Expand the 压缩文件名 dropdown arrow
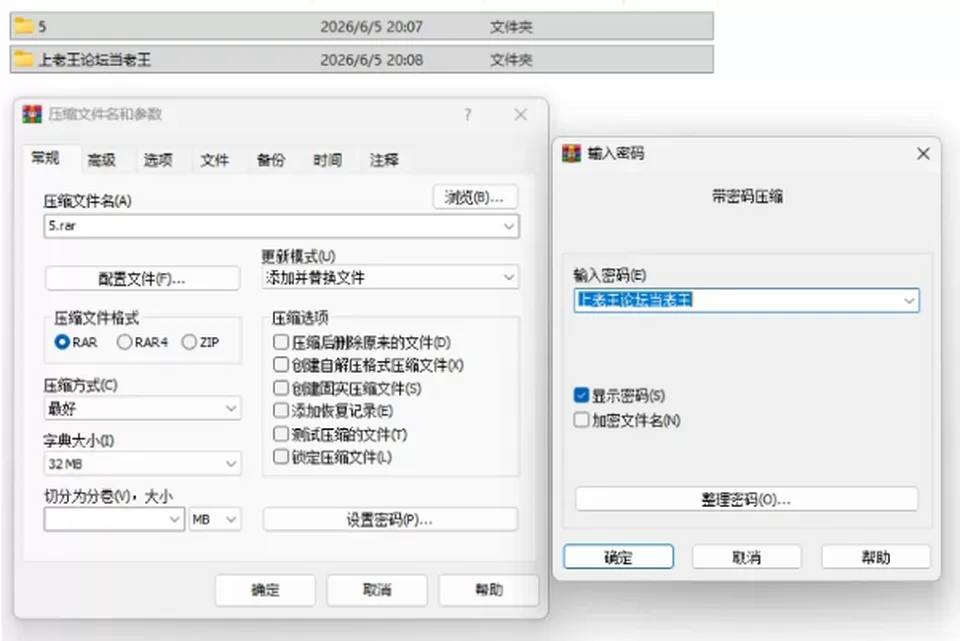The image size is (960, 641). 508,227
